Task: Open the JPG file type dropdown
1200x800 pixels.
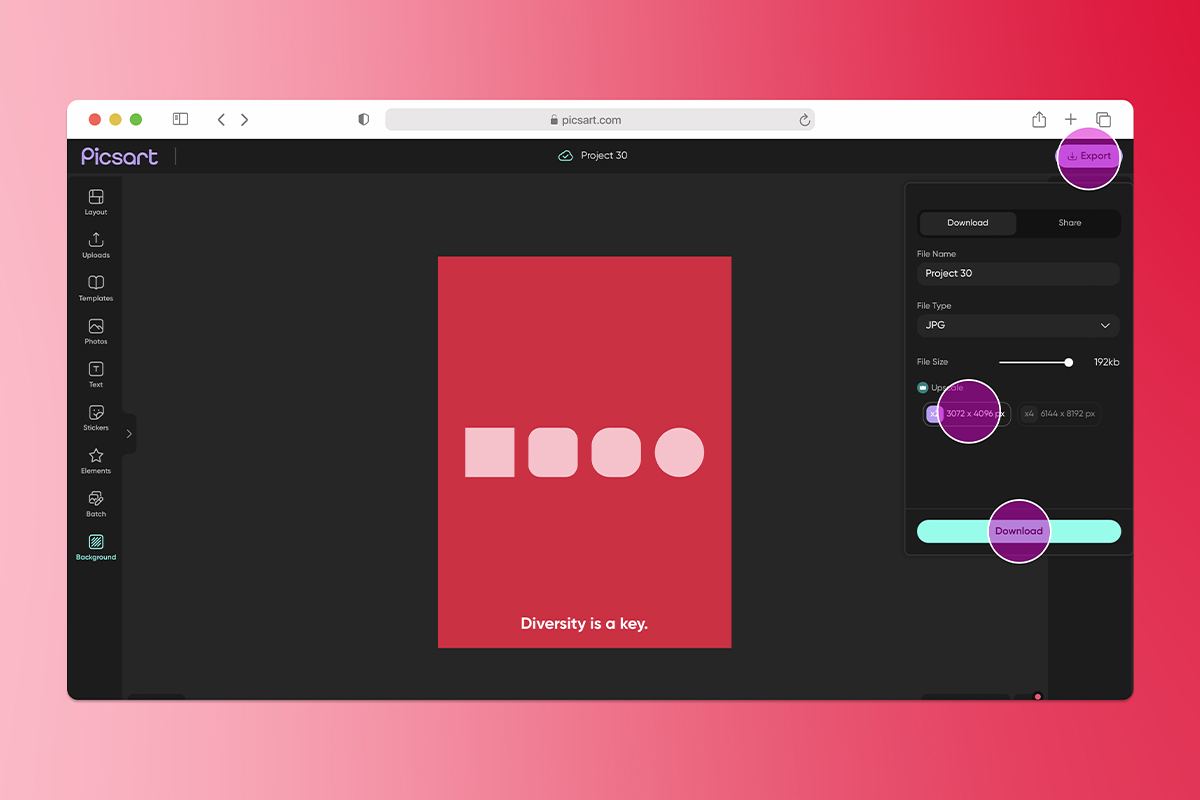Action: pyautogui.click(x=1017, y=325)
